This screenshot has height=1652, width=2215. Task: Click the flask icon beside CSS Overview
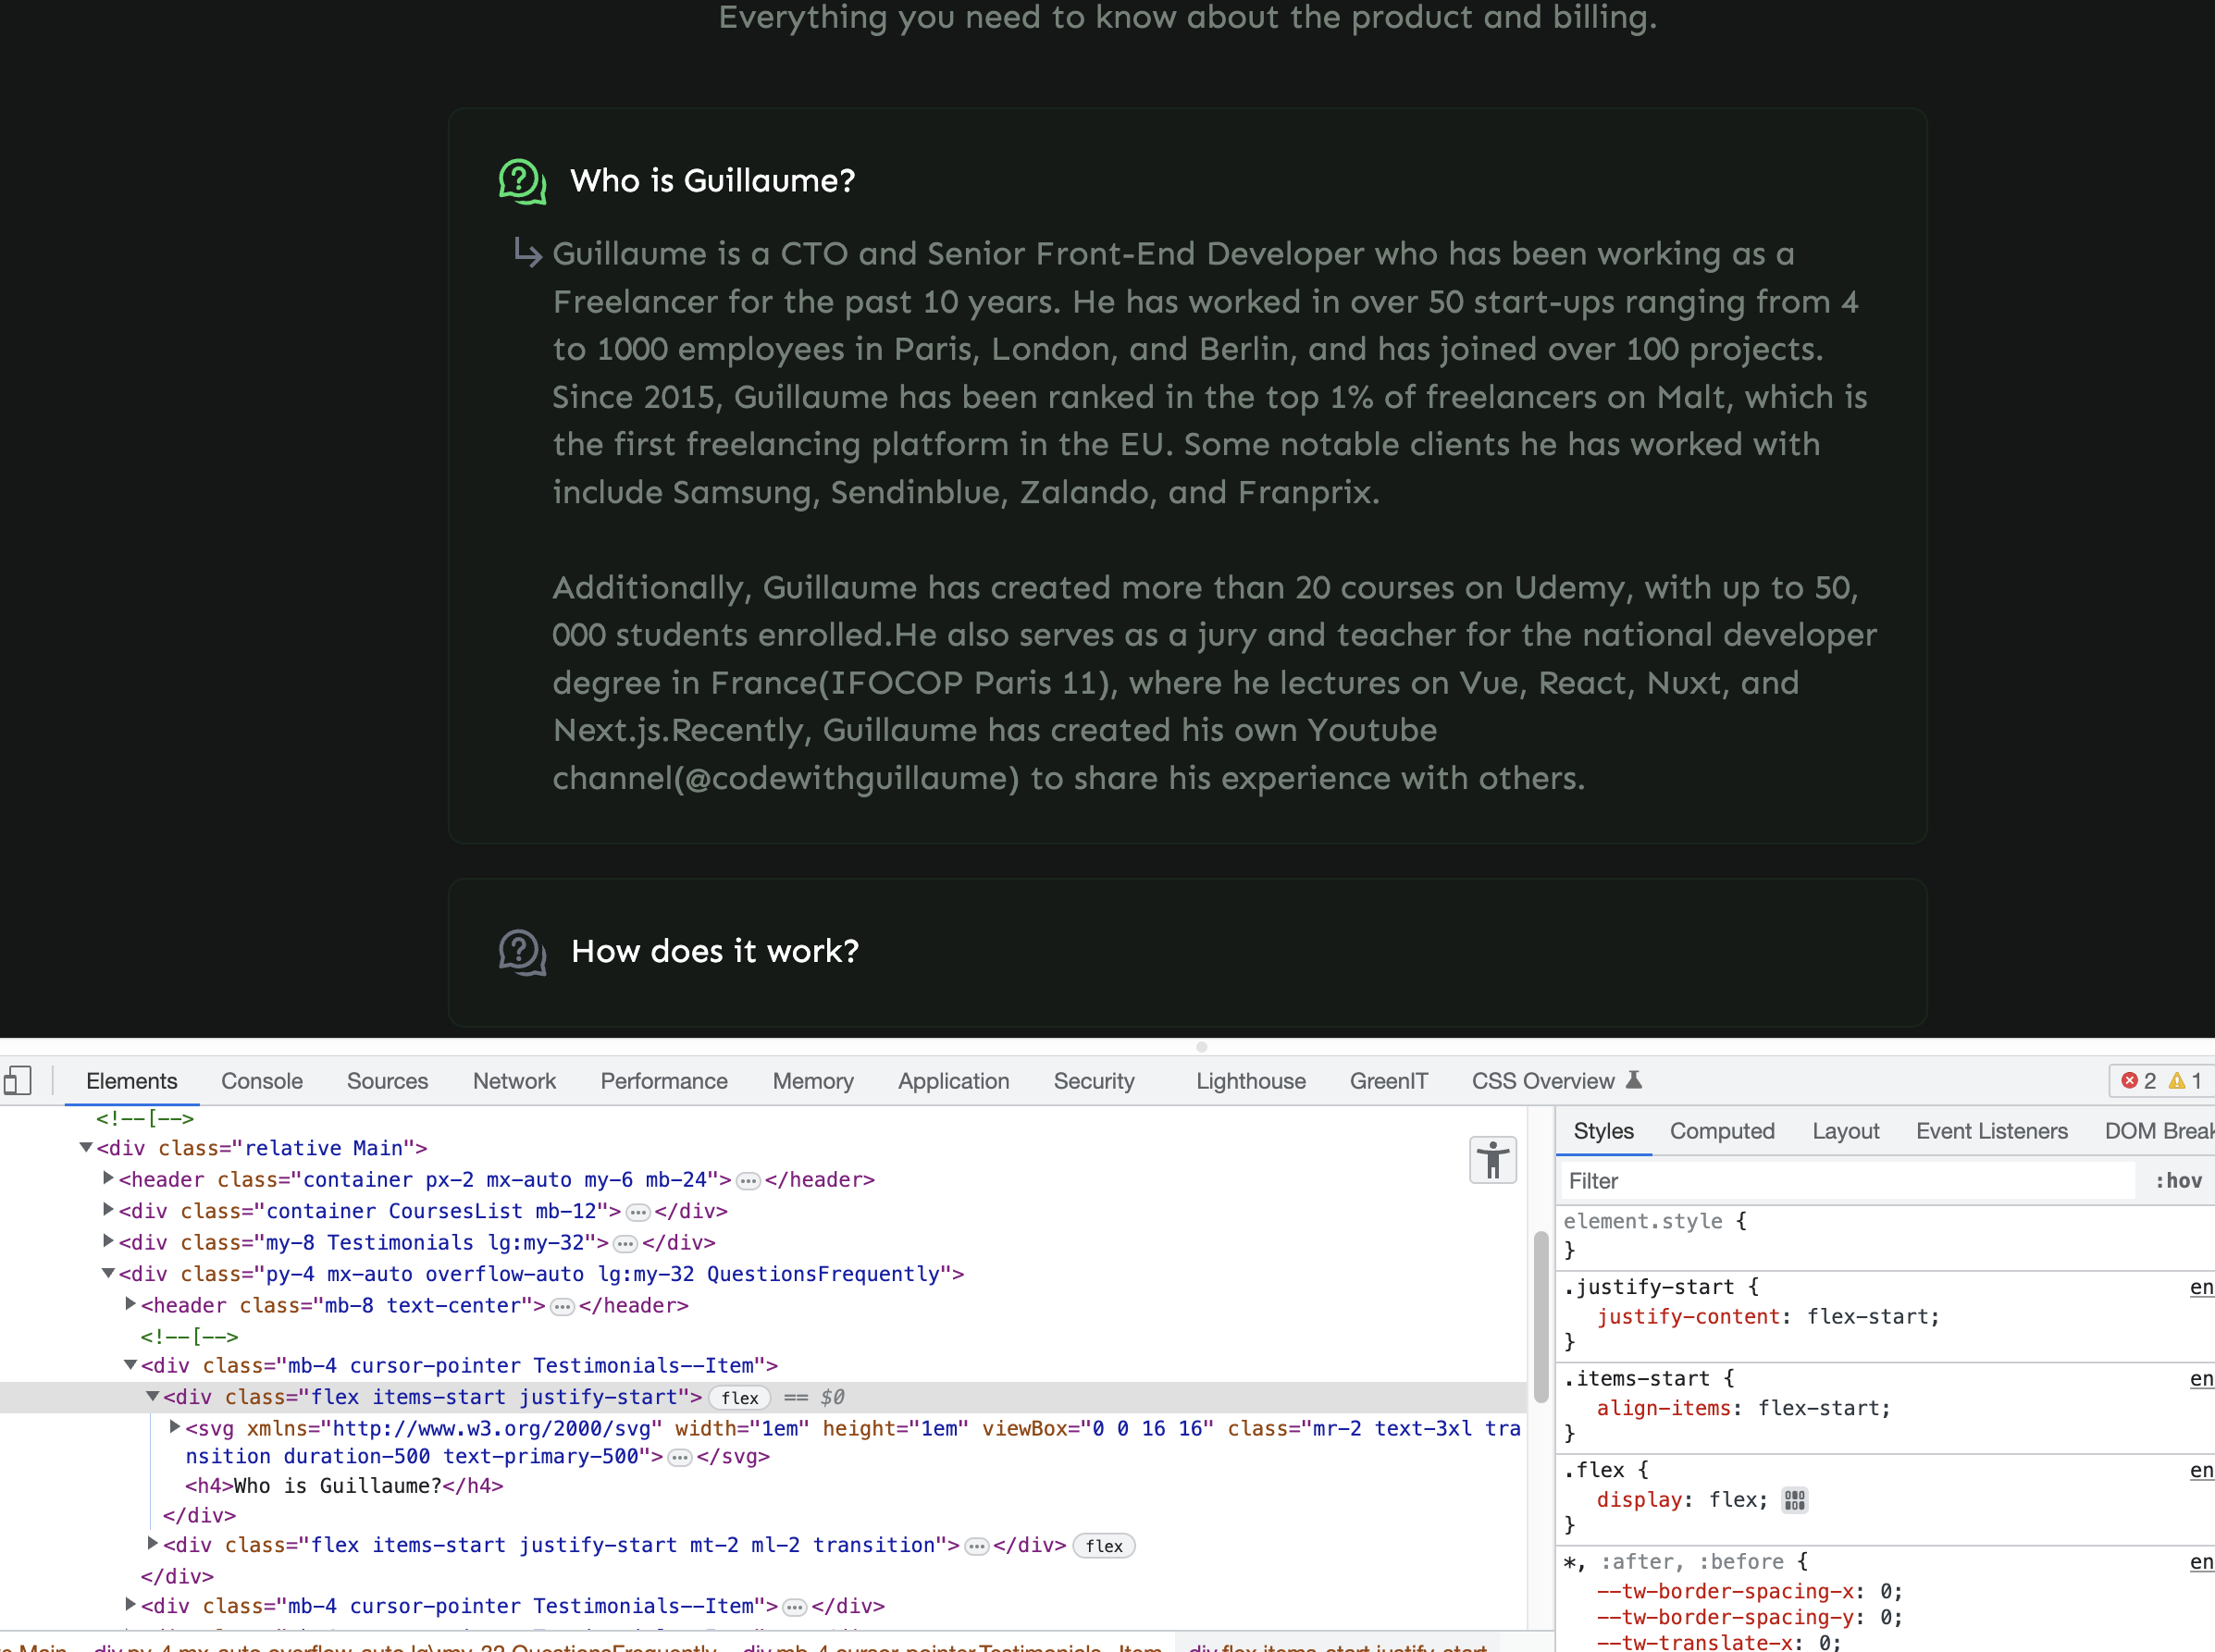point(1634,1080)
